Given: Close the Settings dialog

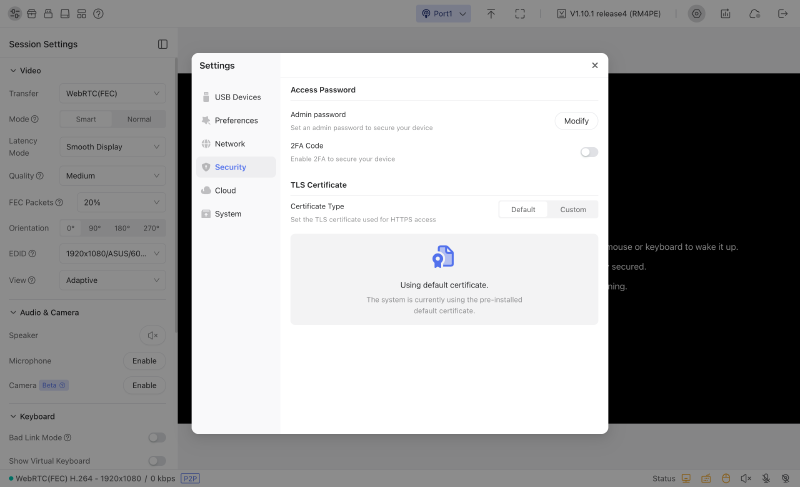Looking at the screenshot, I should (x=594, y=65).
